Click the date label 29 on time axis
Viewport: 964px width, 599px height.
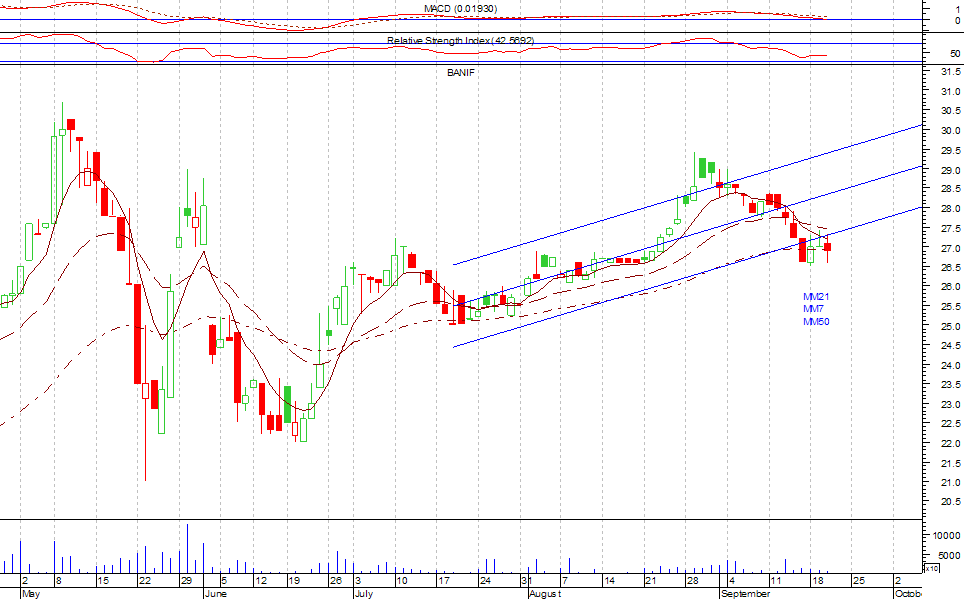[186, 581]
